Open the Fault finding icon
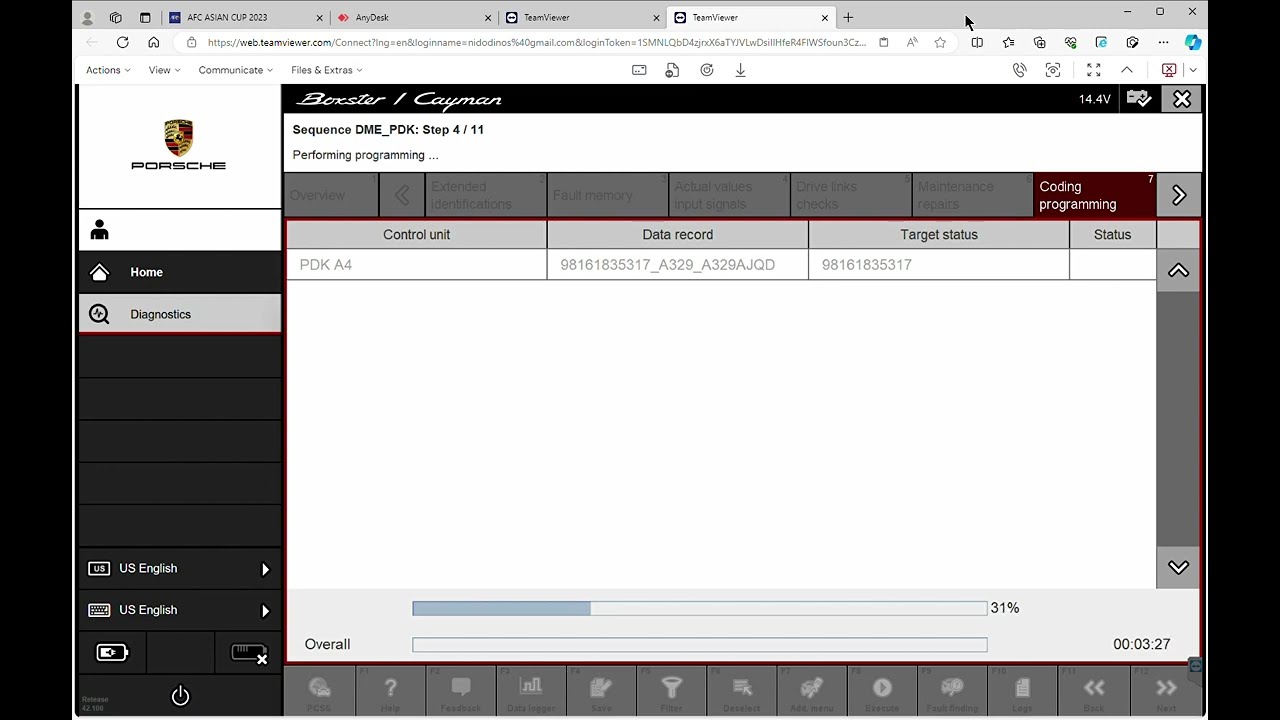This screenshot has width=1280, height=720. click(952, 688)
